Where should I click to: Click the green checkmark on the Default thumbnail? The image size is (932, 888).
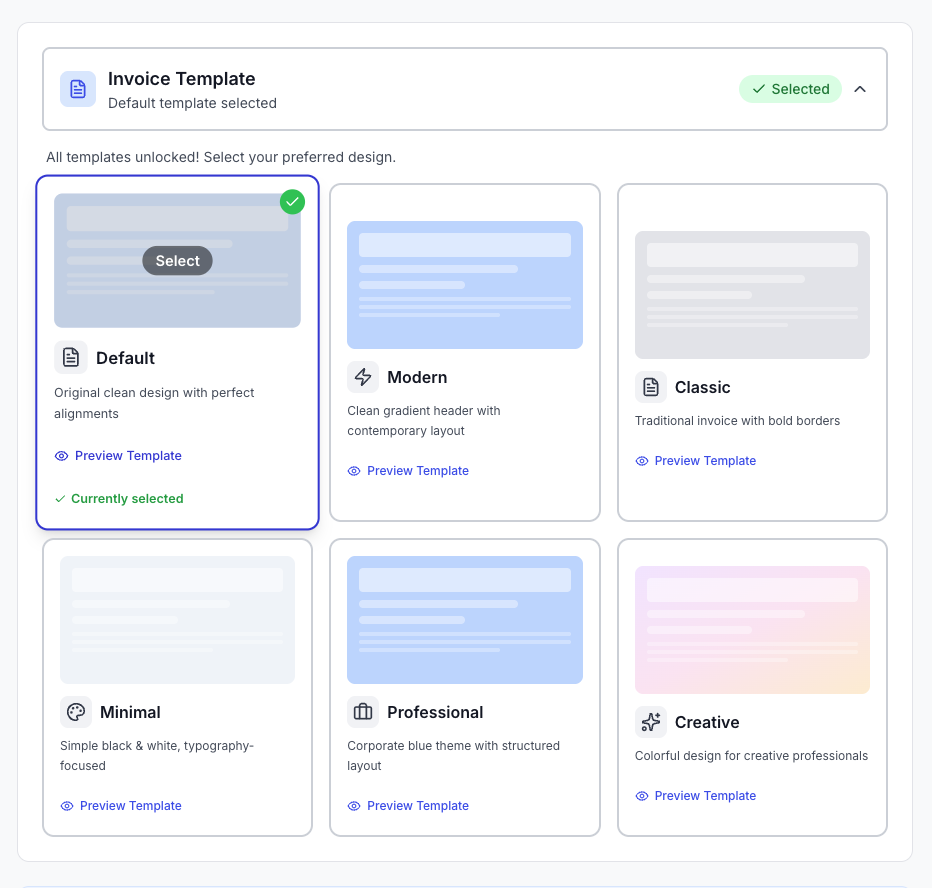click(x=292, y=201)
